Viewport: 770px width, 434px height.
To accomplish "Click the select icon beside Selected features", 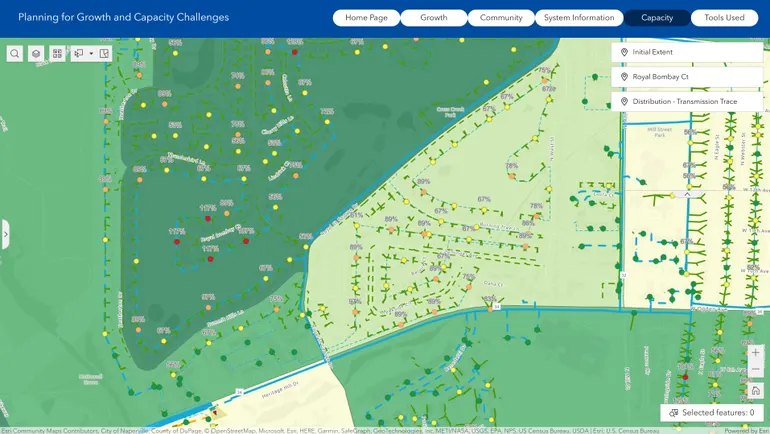I will [674, 413].
